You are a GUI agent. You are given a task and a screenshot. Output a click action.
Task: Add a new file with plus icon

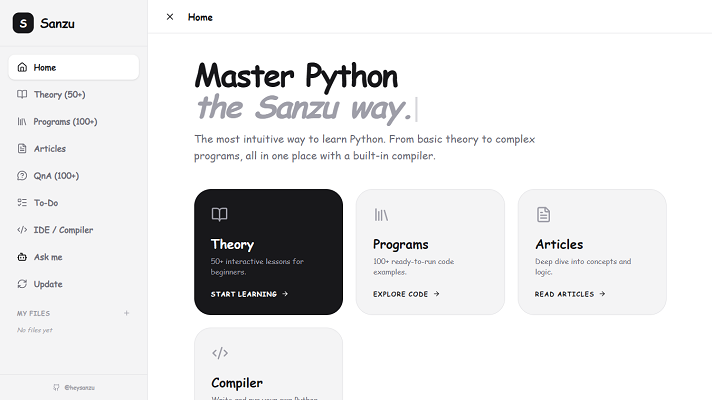pyautogui.click(x=127, y=313)
